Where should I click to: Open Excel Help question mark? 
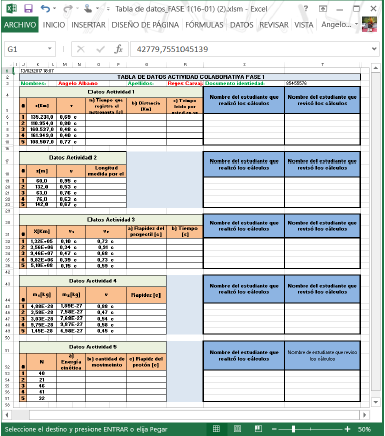pyautogui.click(x=306, y=8)
